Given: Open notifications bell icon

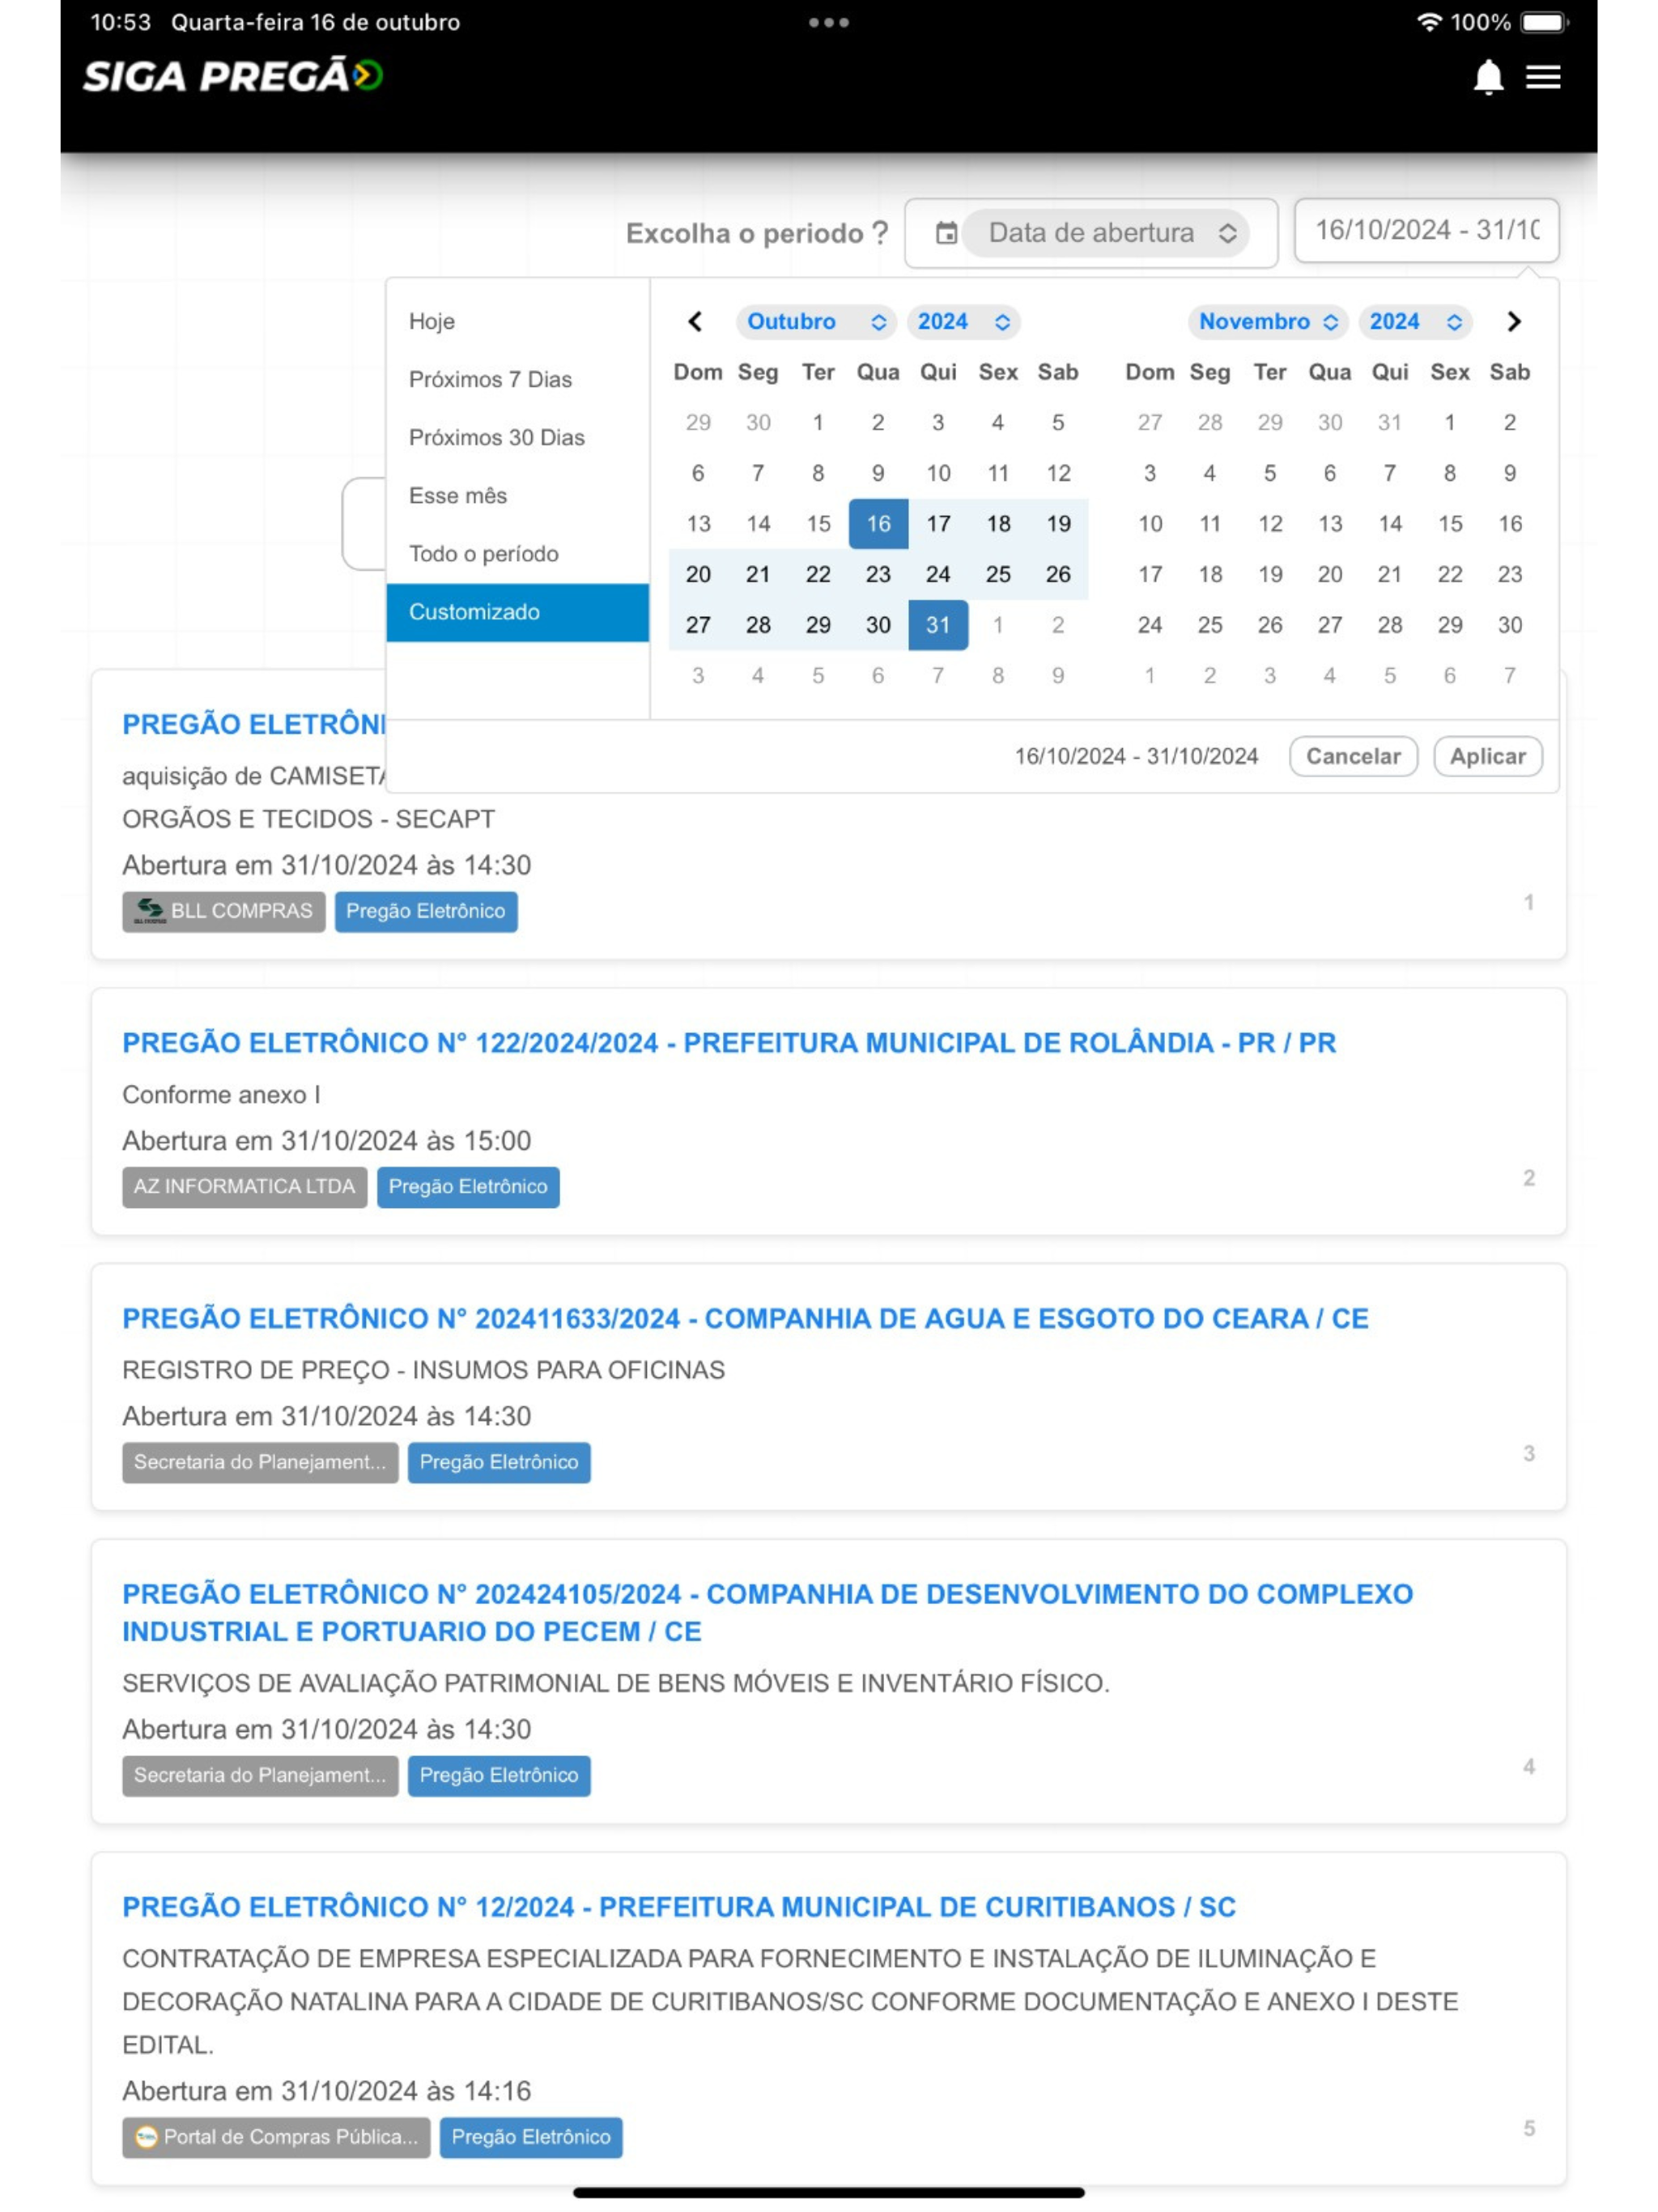Looking at the screenshot, I should tap(1488, 77).
